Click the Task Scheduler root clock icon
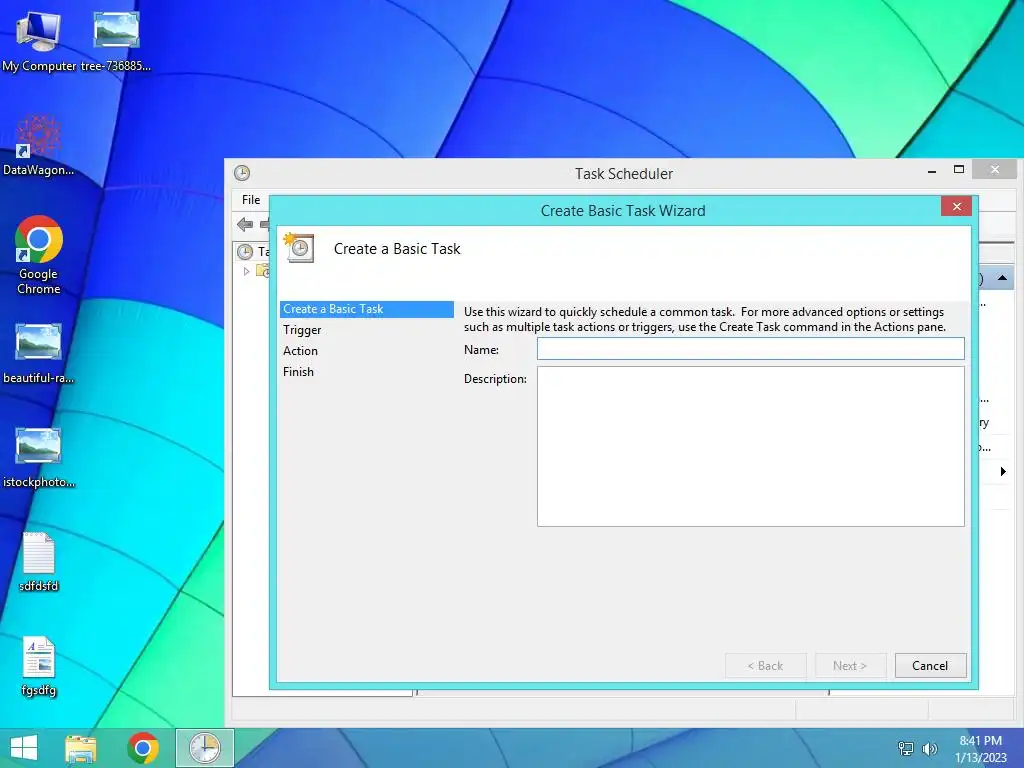The width and height of the screenshot is (1024, 768). [x=245, y=251]
